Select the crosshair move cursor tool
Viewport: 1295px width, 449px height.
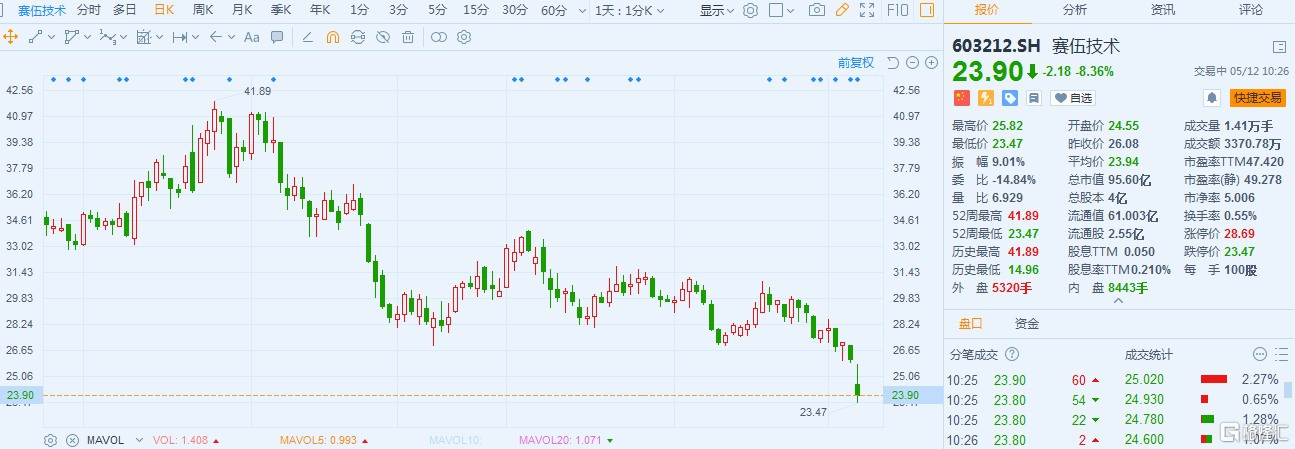click(x=11, y=37)
